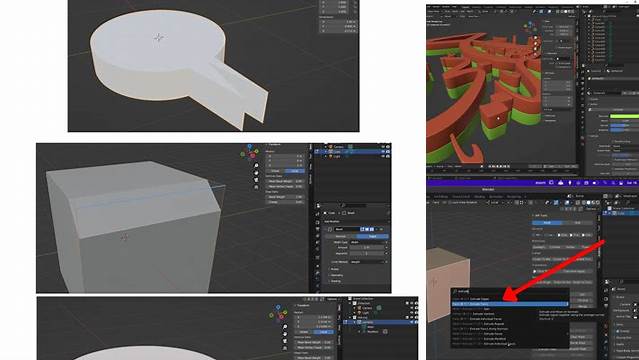Toggle camera view icon in cube viewport

coord(256,180)
